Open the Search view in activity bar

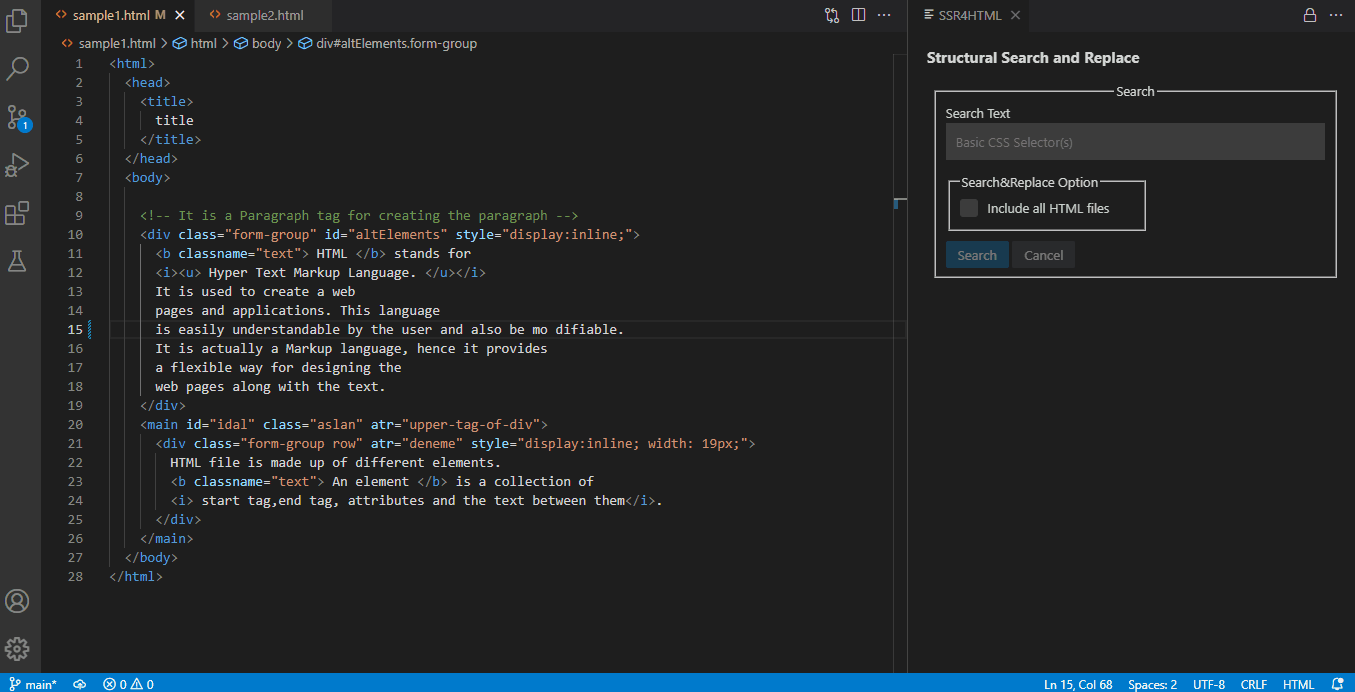pyautogui.click(x=18, y=69)
